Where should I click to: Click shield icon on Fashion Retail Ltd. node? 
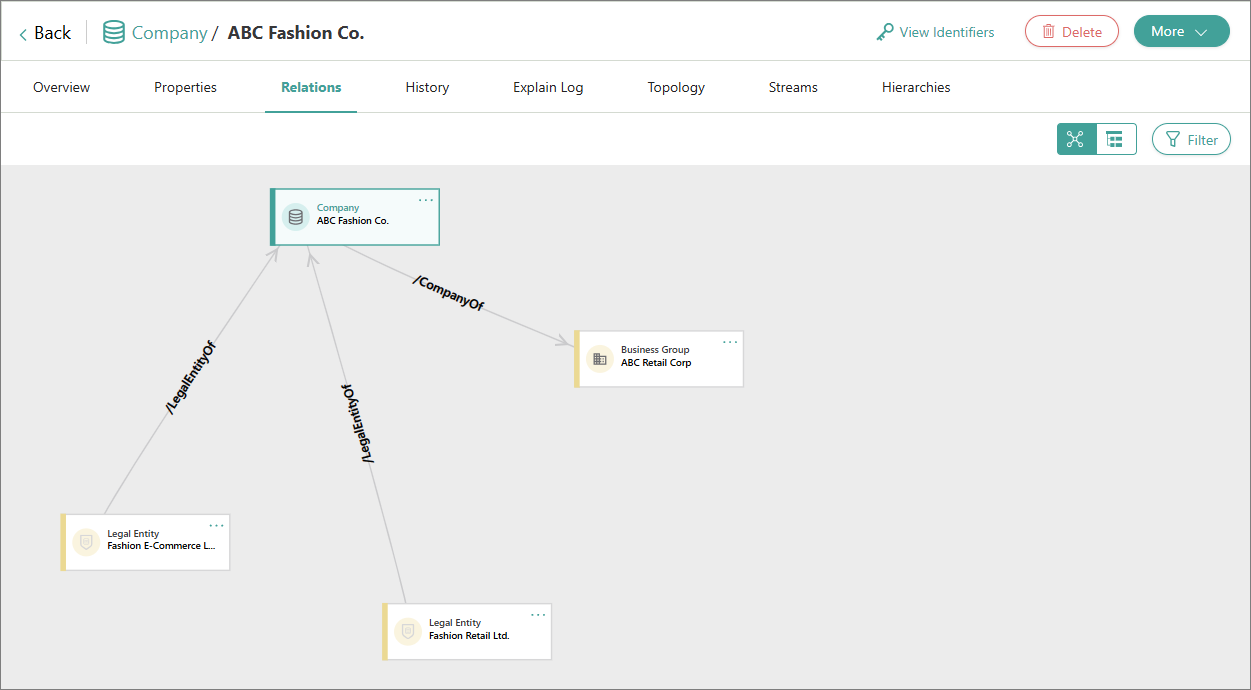[x=408, y=631]
